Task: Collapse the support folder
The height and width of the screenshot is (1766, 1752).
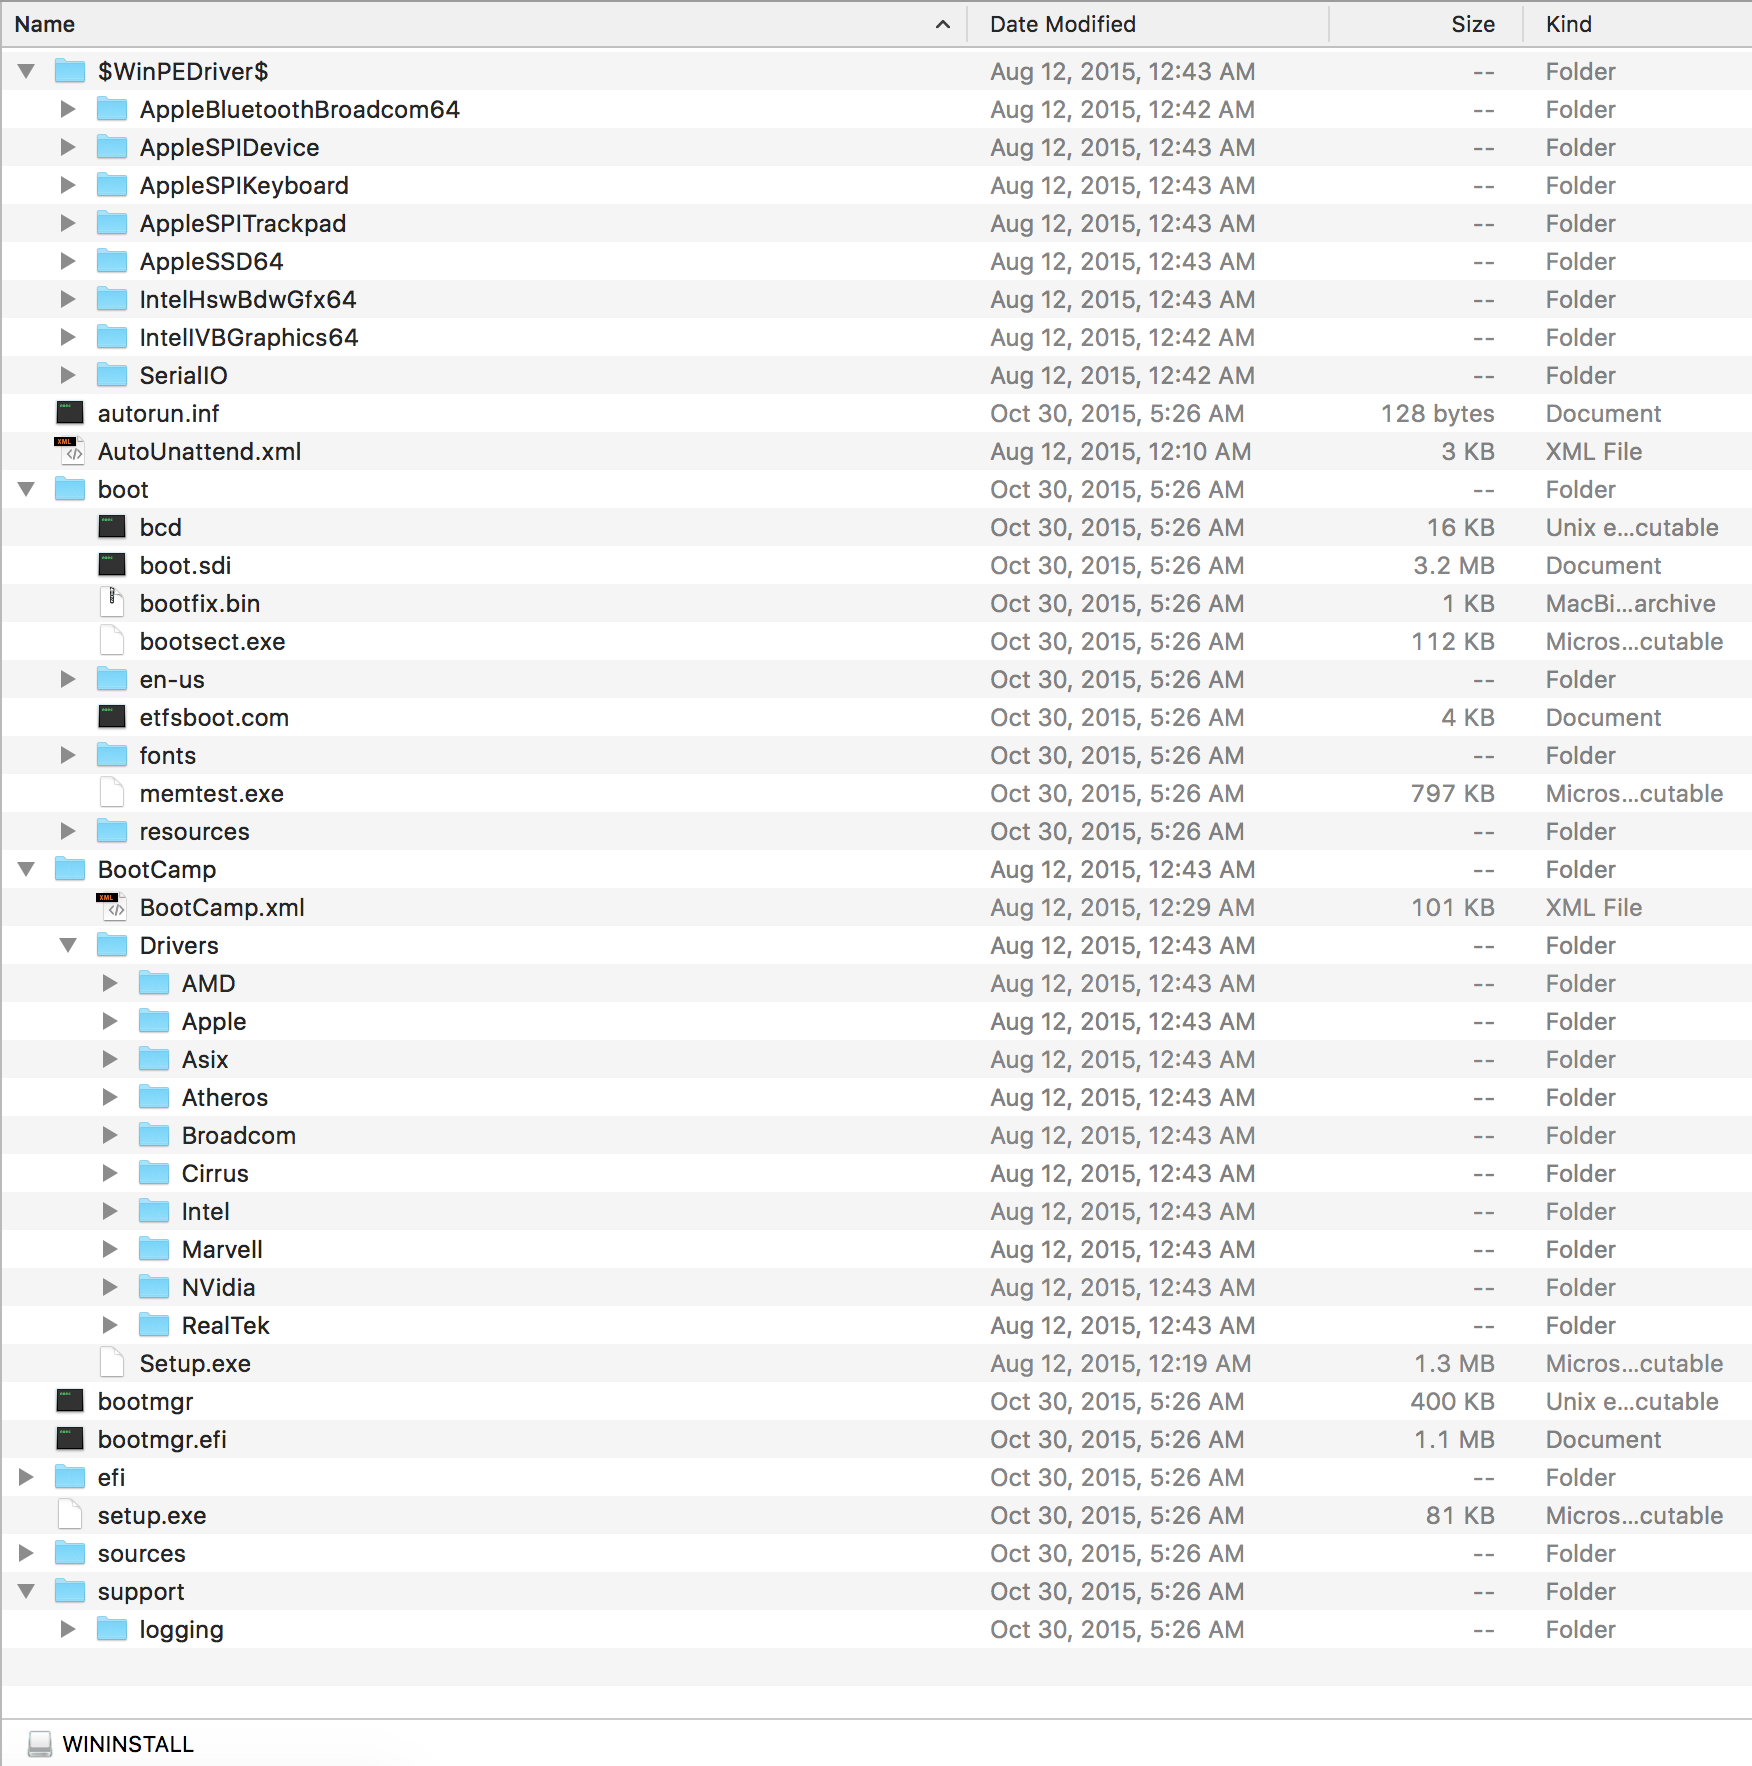Action: tap(26, 1591)
